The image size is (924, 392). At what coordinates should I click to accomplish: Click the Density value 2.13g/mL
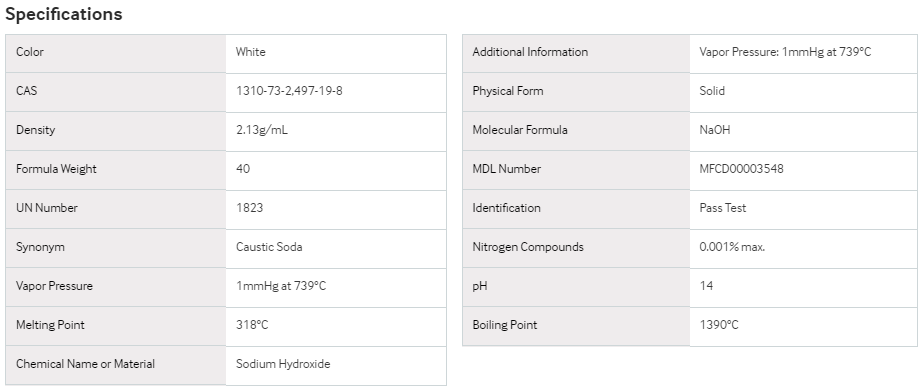click(262, 130)
